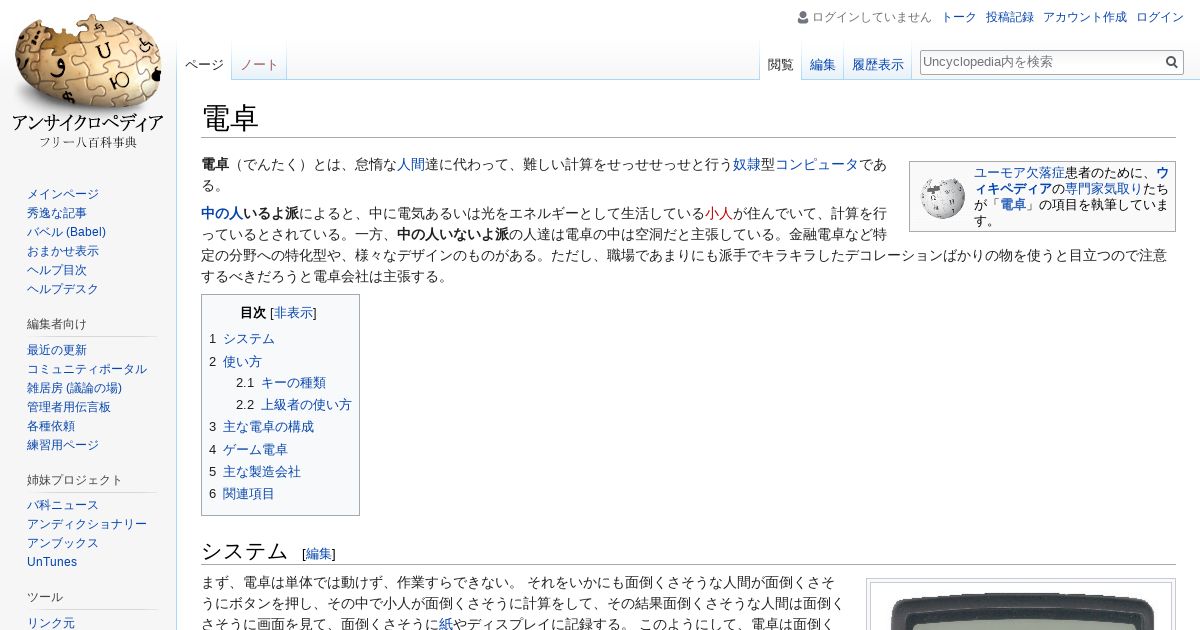Open the トーク link at top
Image resolution: width=1200 pixels, height=630 pixels.
coord(959,17)
